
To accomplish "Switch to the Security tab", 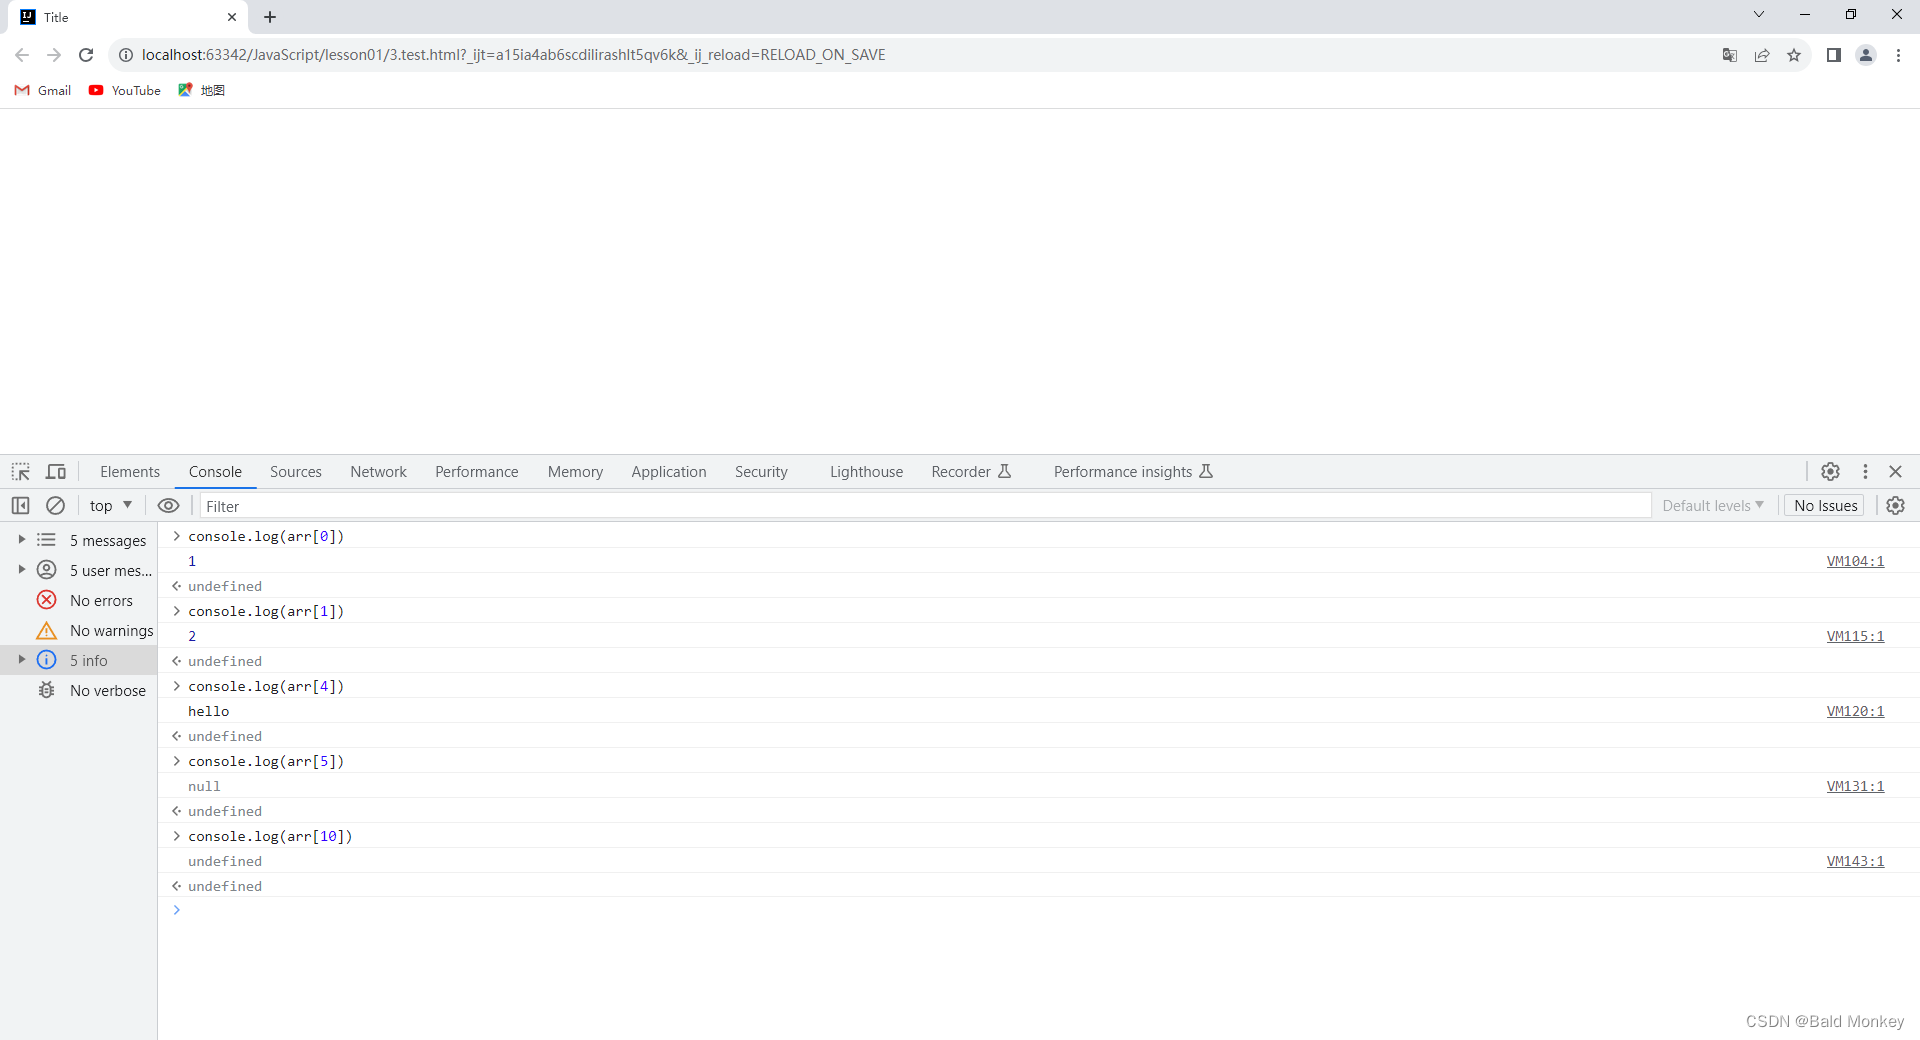I will (761, 472).
